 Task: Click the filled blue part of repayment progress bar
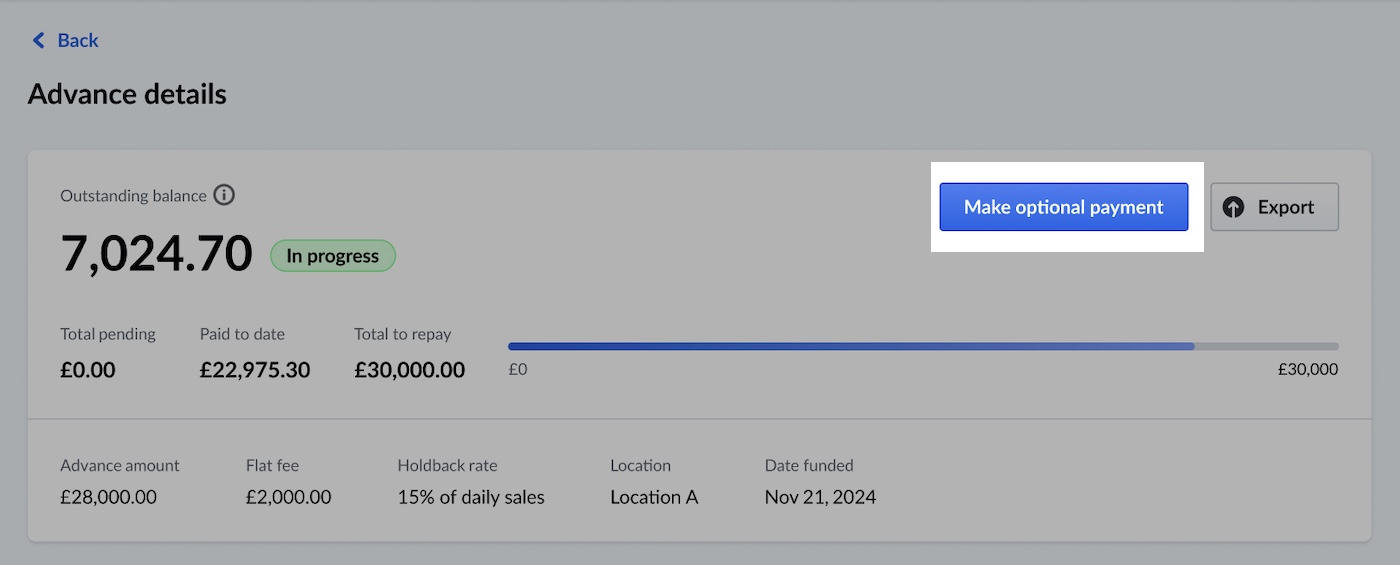[x=850, y=346]
